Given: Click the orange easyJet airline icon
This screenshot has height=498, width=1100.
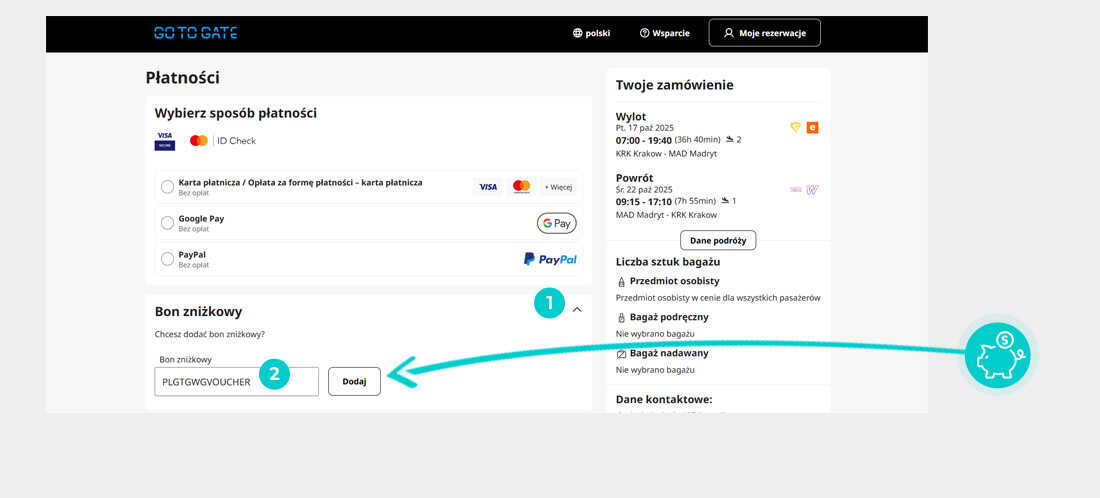Looking at the screenshot, I should click(812, 127).
